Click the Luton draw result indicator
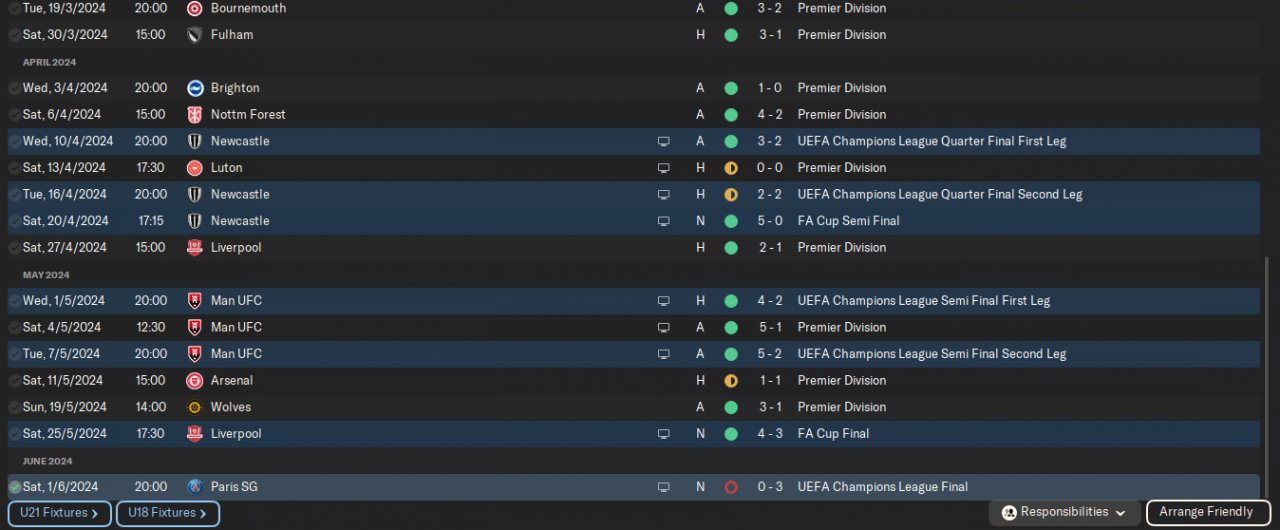 point(731,168)
